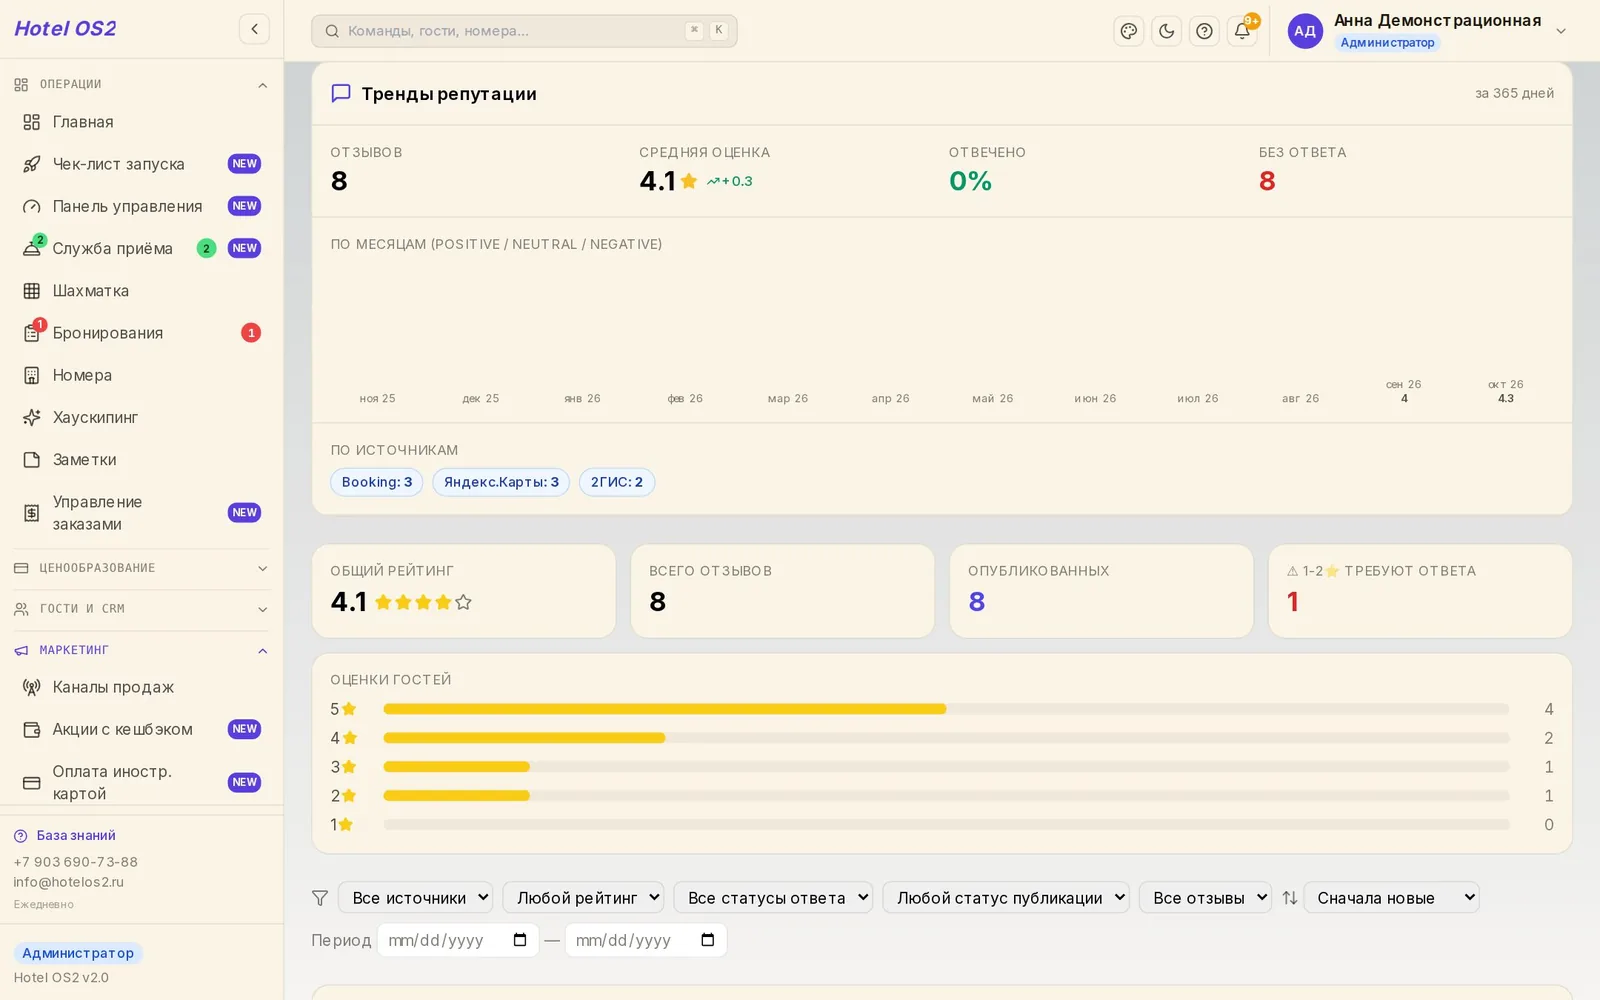
Task: Focus the command search field
Action: pyautogui.click(x=524, y=31)
